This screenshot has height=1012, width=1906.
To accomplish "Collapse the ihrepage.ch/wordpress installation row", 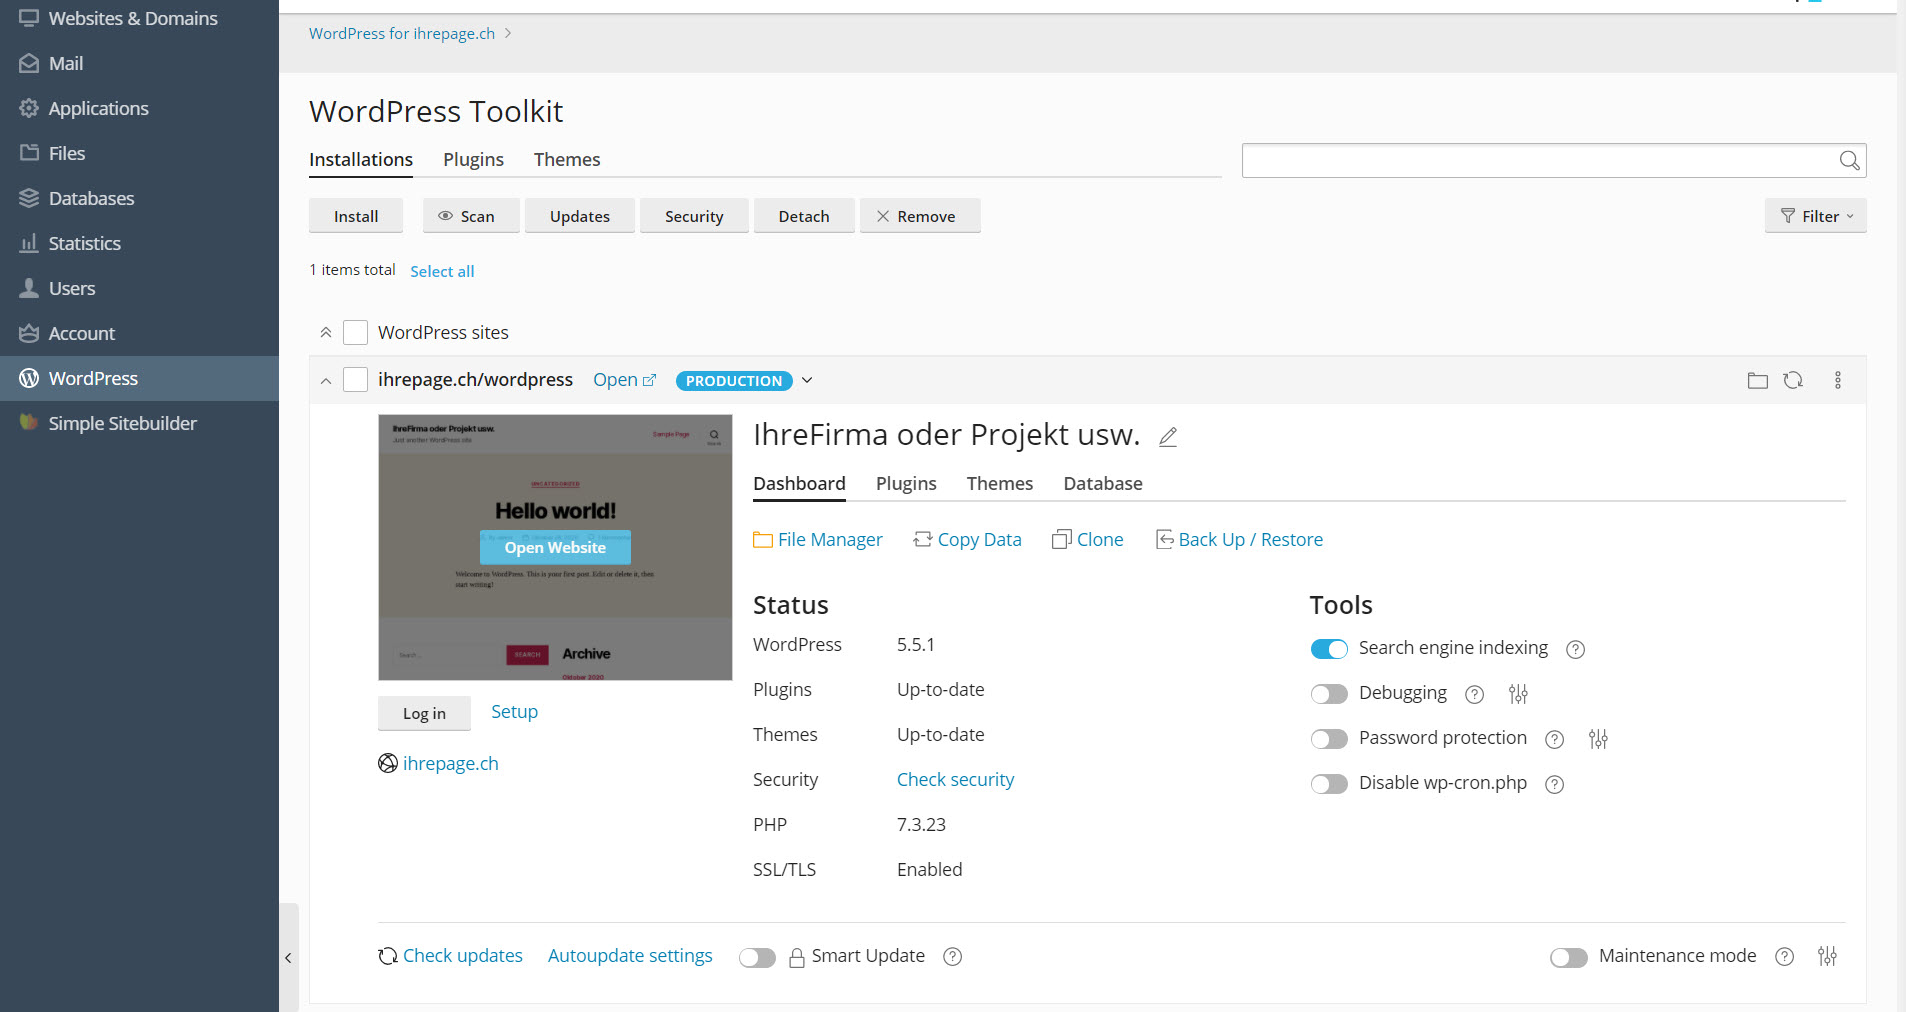I will coord(325,380).
